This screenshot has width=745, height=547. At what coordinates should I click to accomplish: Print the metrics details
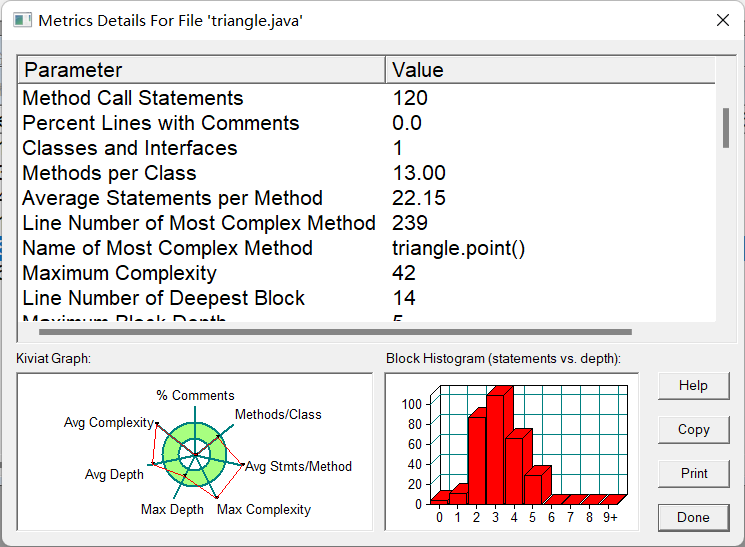693,473
